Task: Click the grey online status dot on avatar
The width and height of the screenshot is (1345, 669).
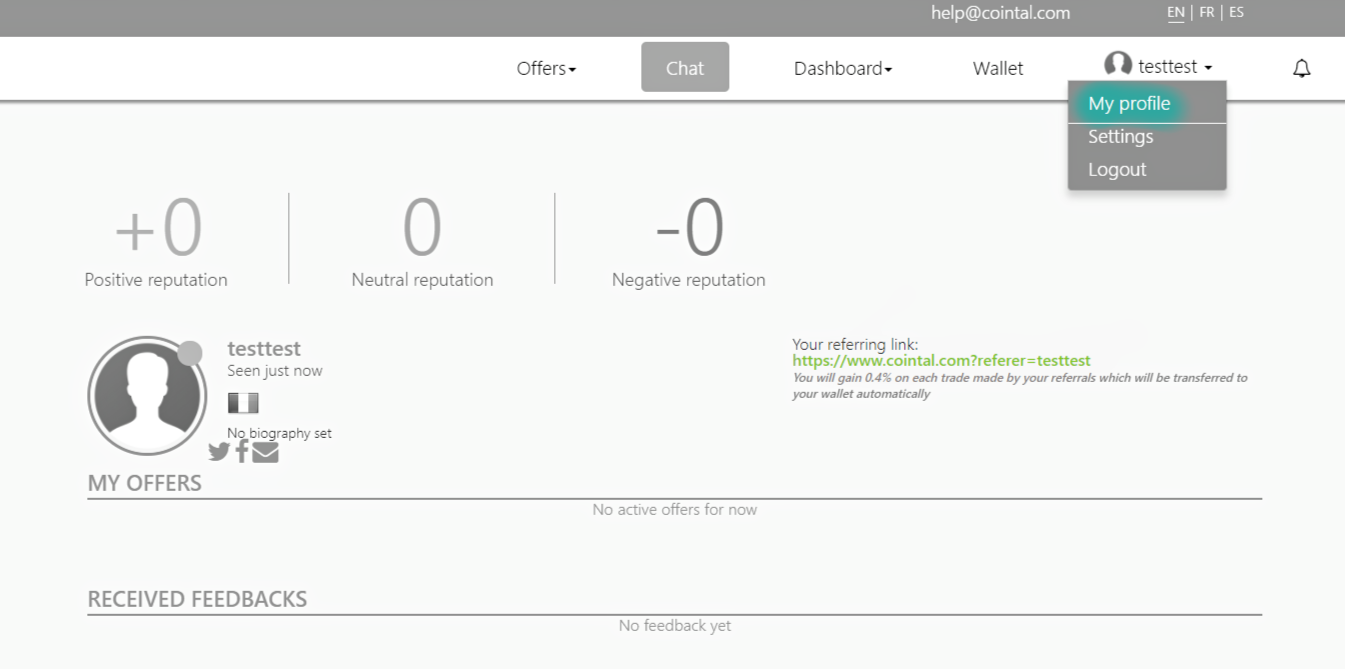Action: coord(190,353)
